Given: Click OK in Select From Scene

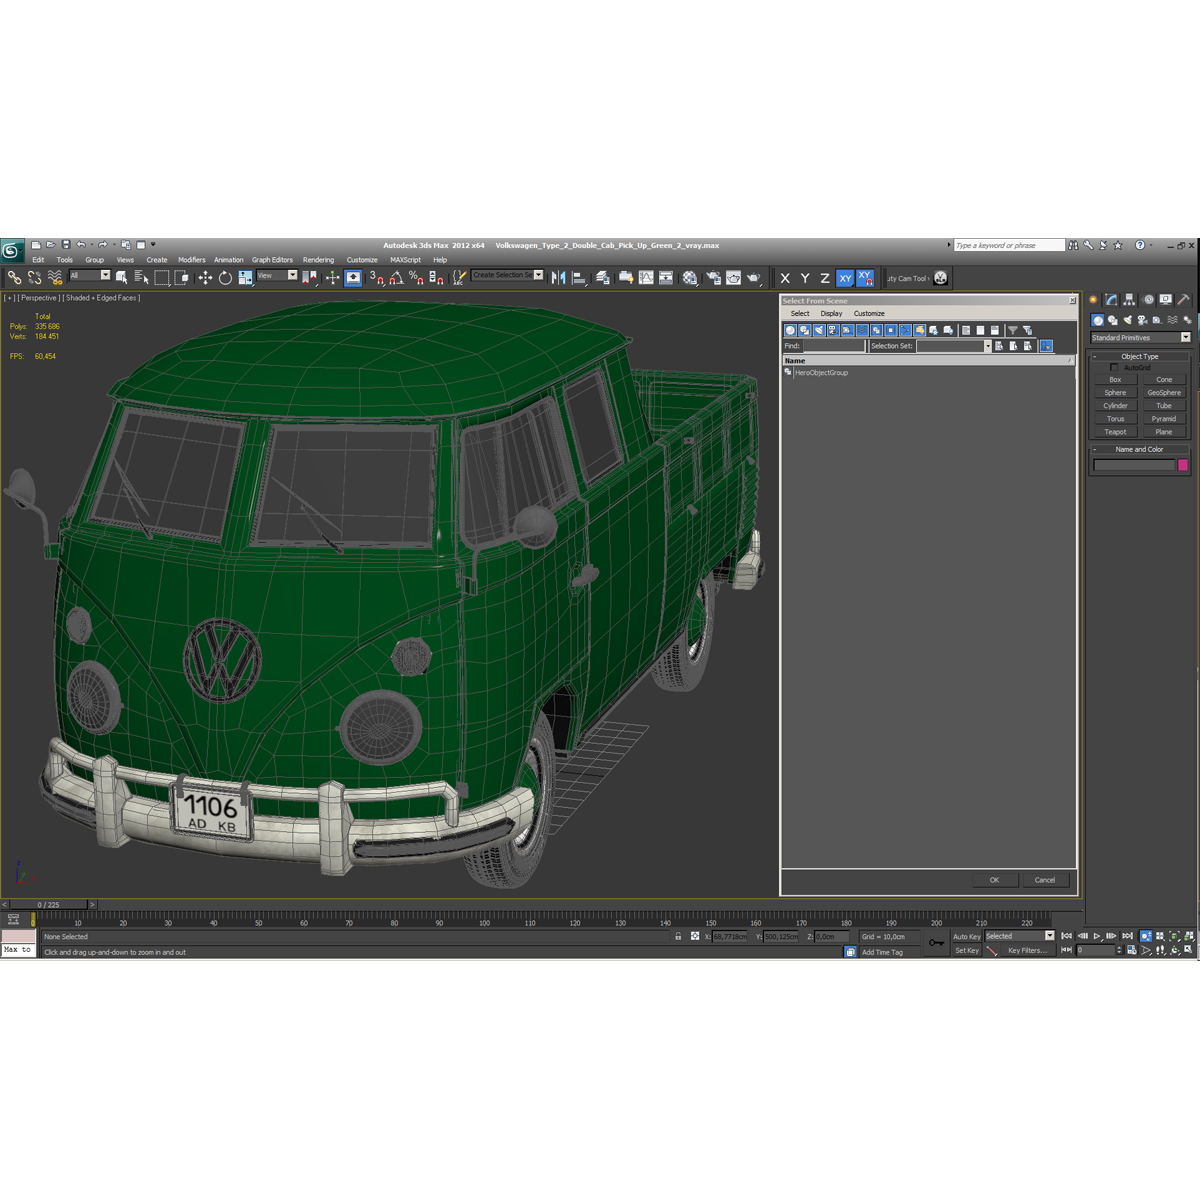Looking at the screenshot, I should (x=994, y=880).
